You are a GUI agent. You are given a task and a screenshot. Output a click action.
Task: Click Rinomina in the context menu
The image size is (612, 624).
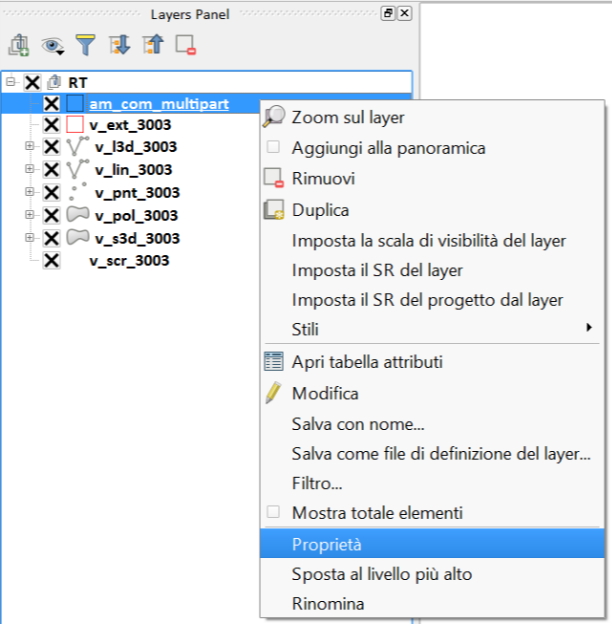[327, 604]
